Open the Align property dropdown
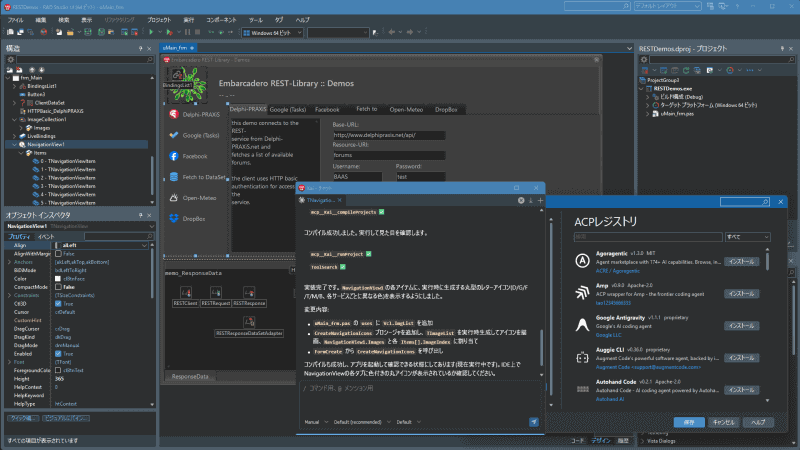The width and height of the screenshot is (800, 450). click(x=144, y=245)
